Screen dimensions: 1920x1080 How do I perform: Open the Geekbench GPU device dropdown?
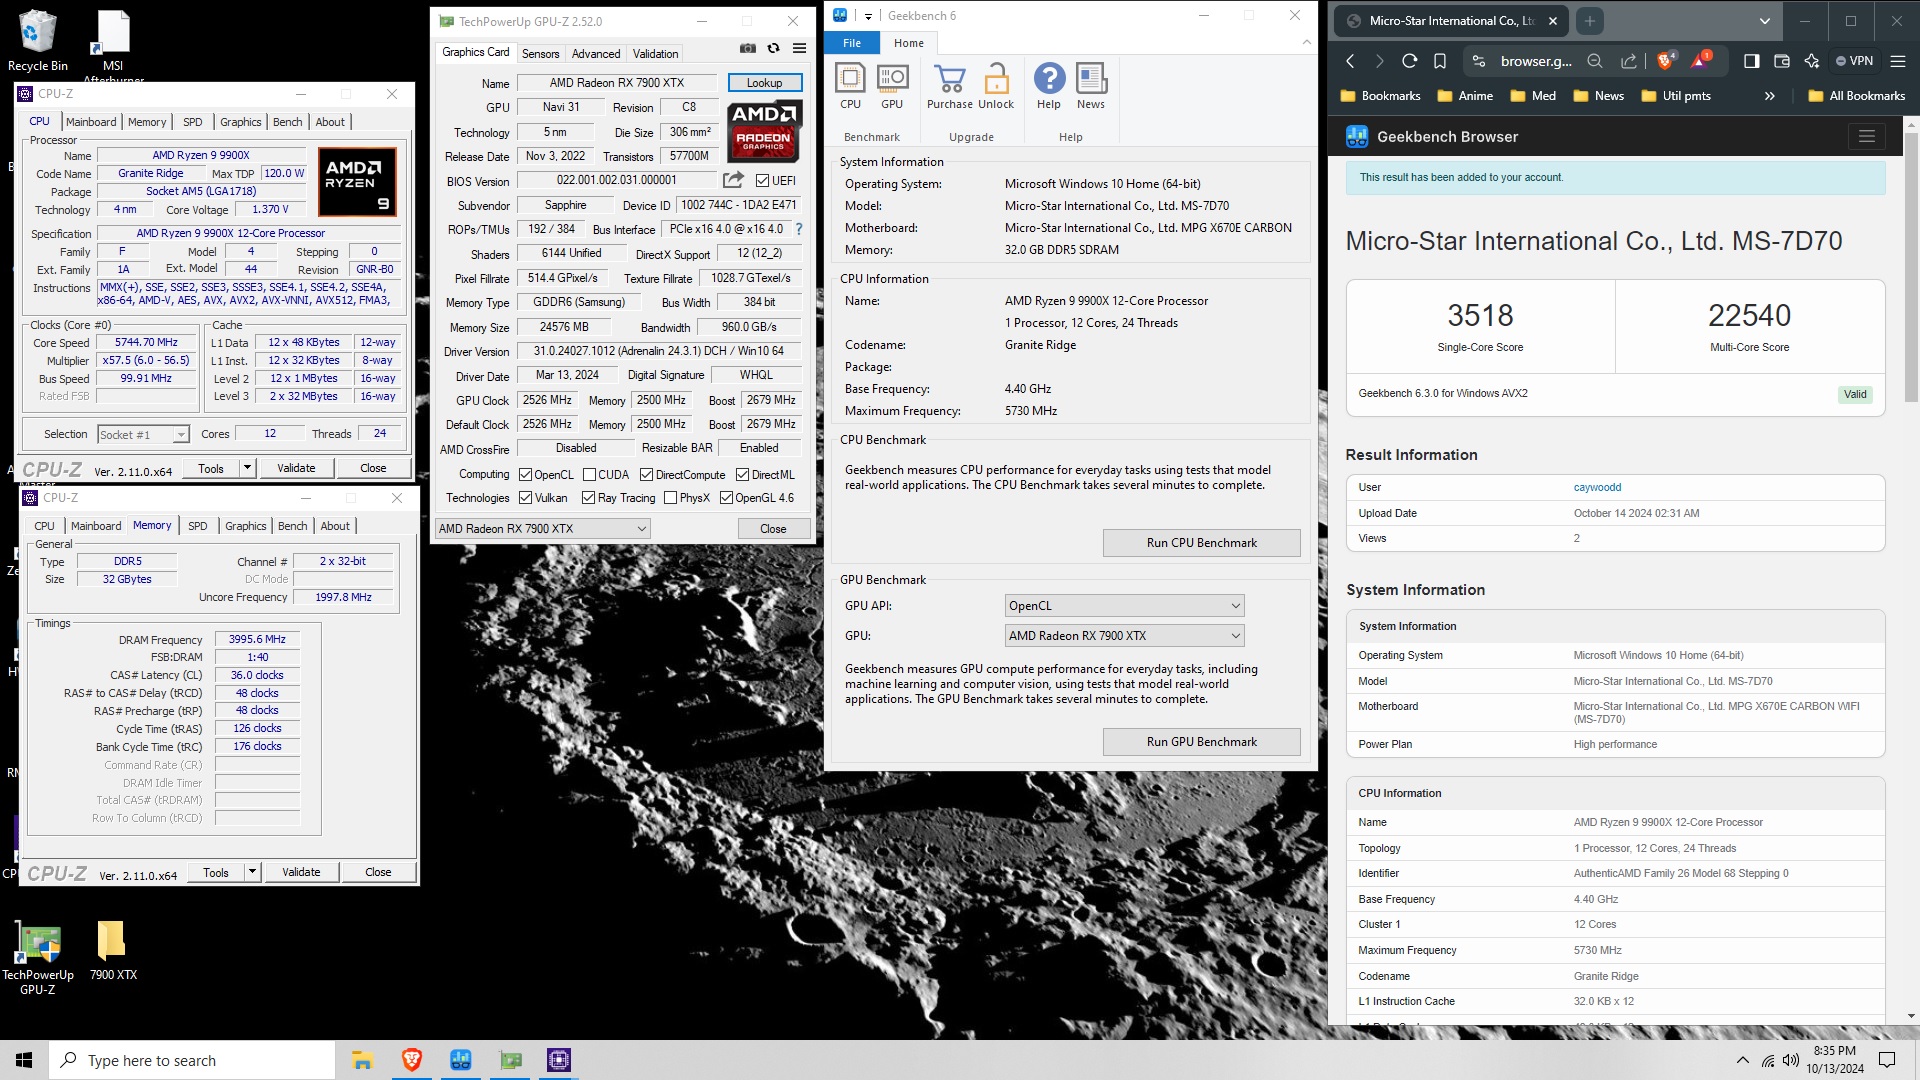tap(1124, 636)
